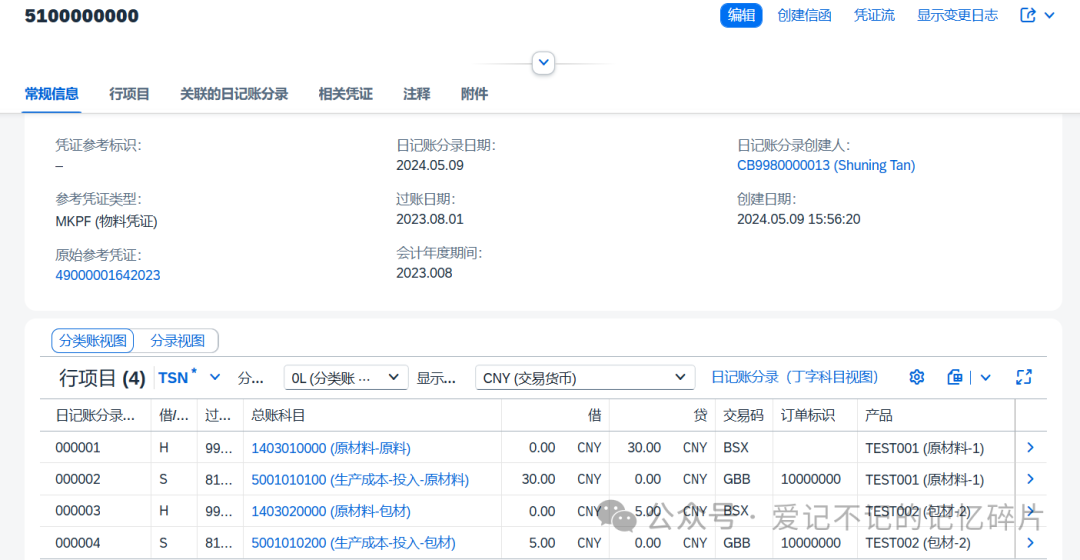Click the 编辑 edit button

740,15
